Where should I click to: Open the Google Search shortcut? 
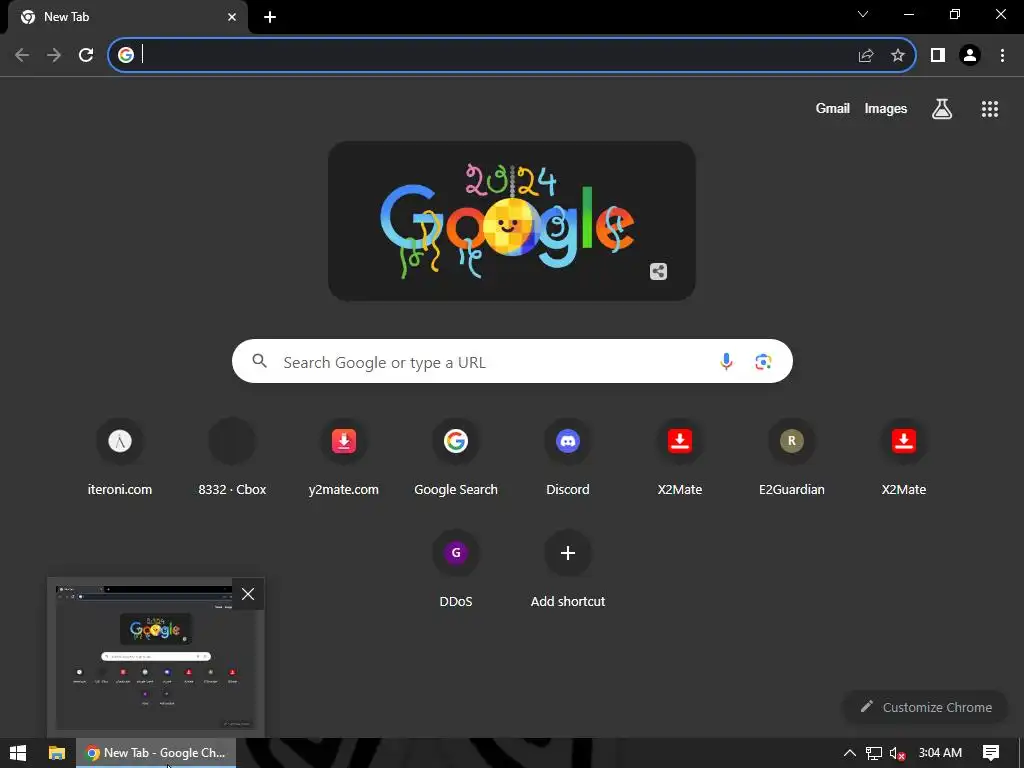point(456,457)
